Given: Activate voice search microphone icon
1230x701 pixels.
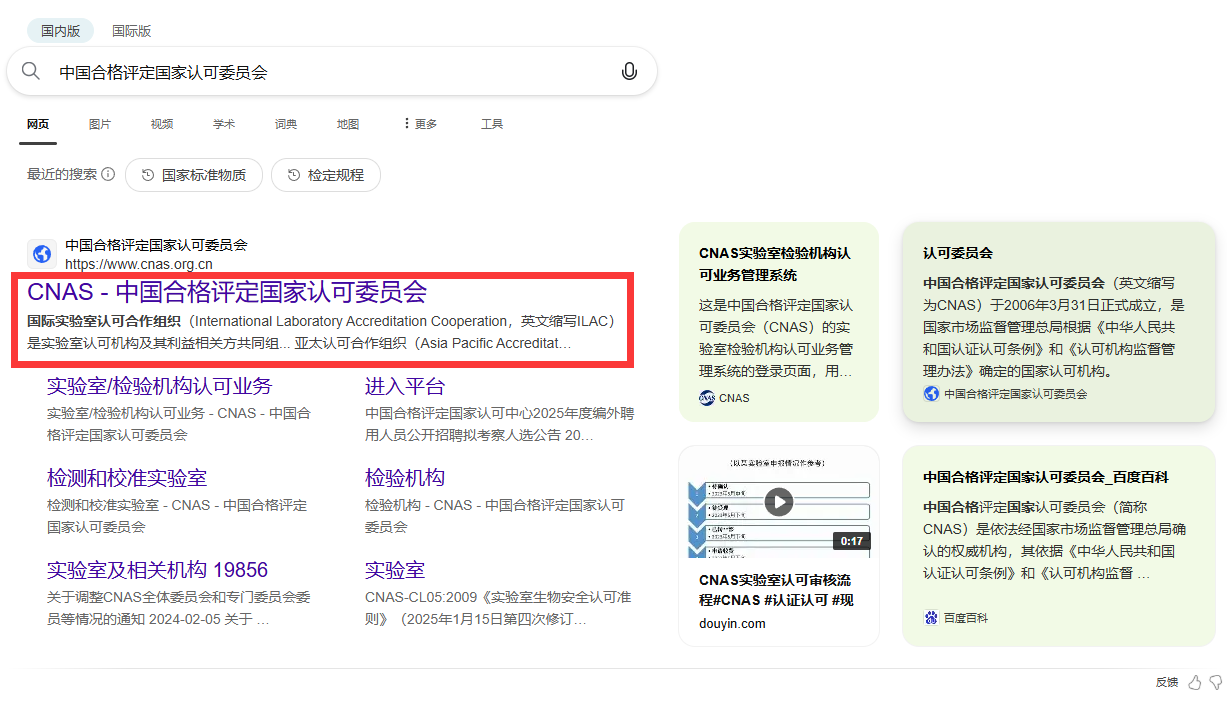Looking at the screenshot, I should point(629,70).
